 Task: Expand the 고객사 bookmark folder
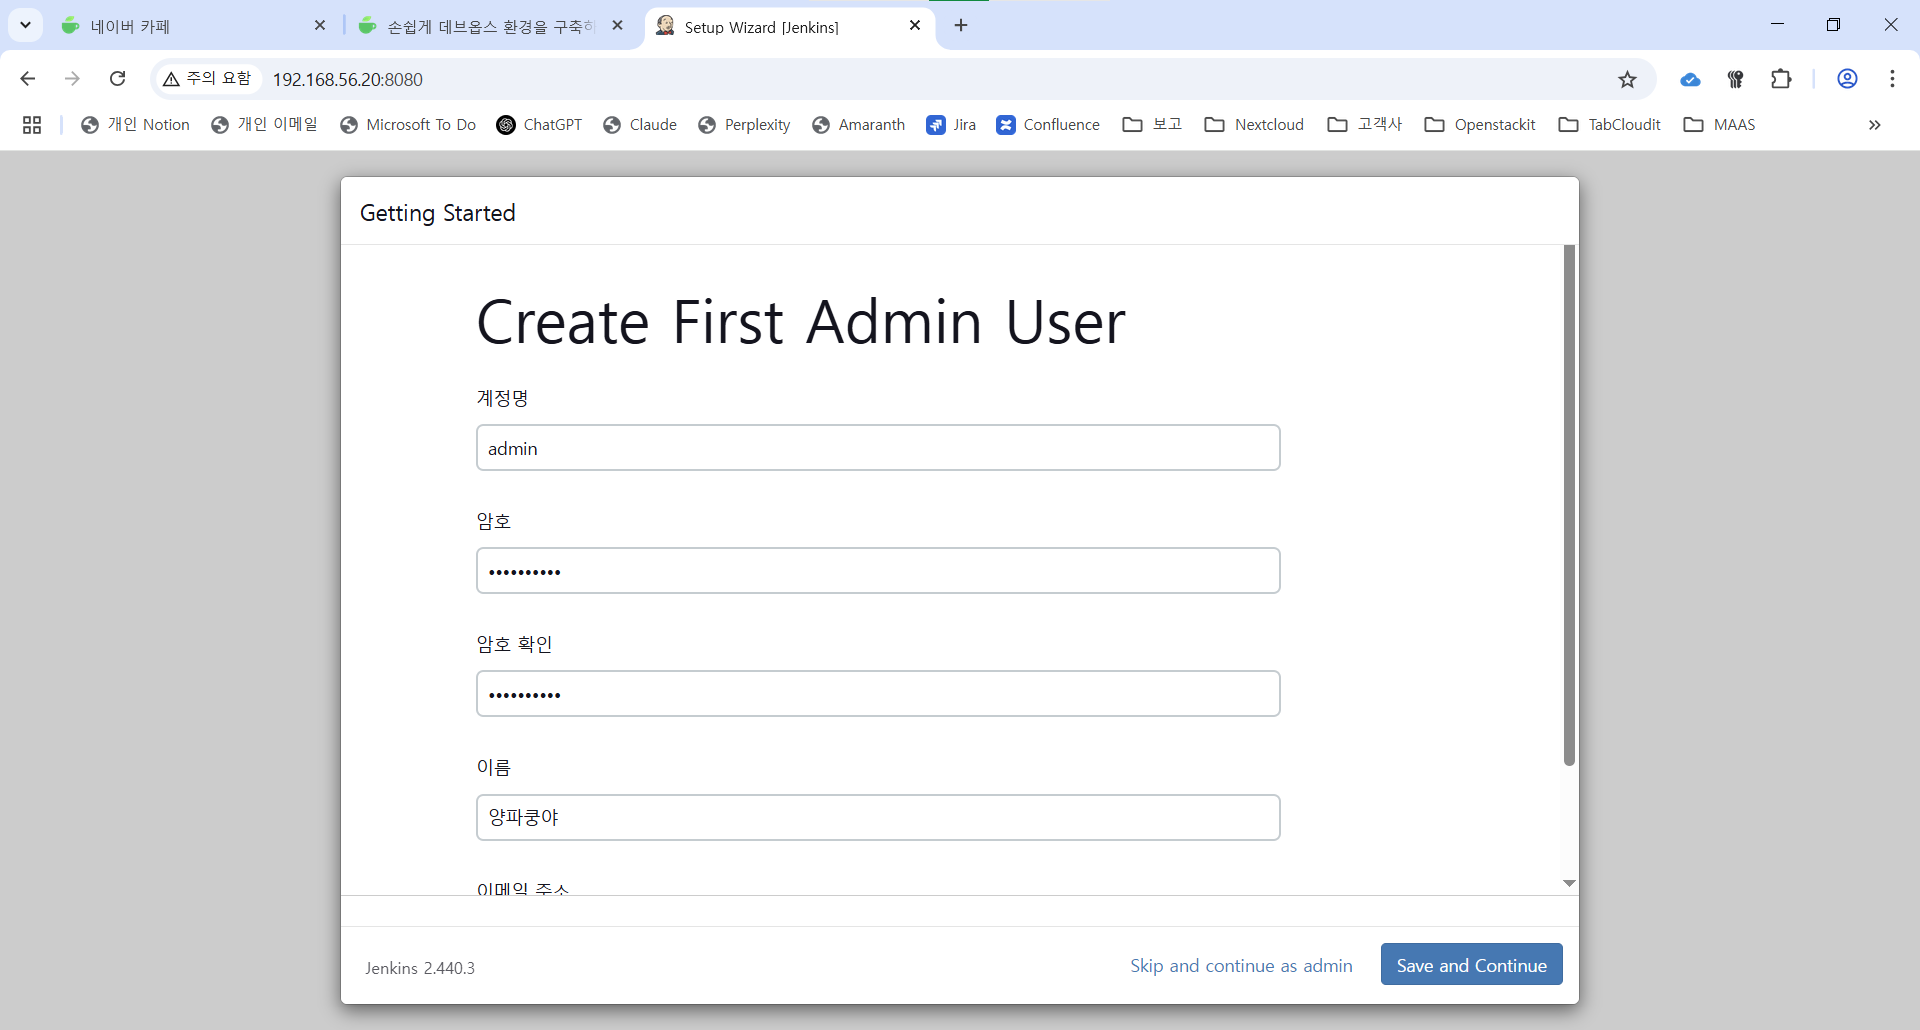(1365, 125)
